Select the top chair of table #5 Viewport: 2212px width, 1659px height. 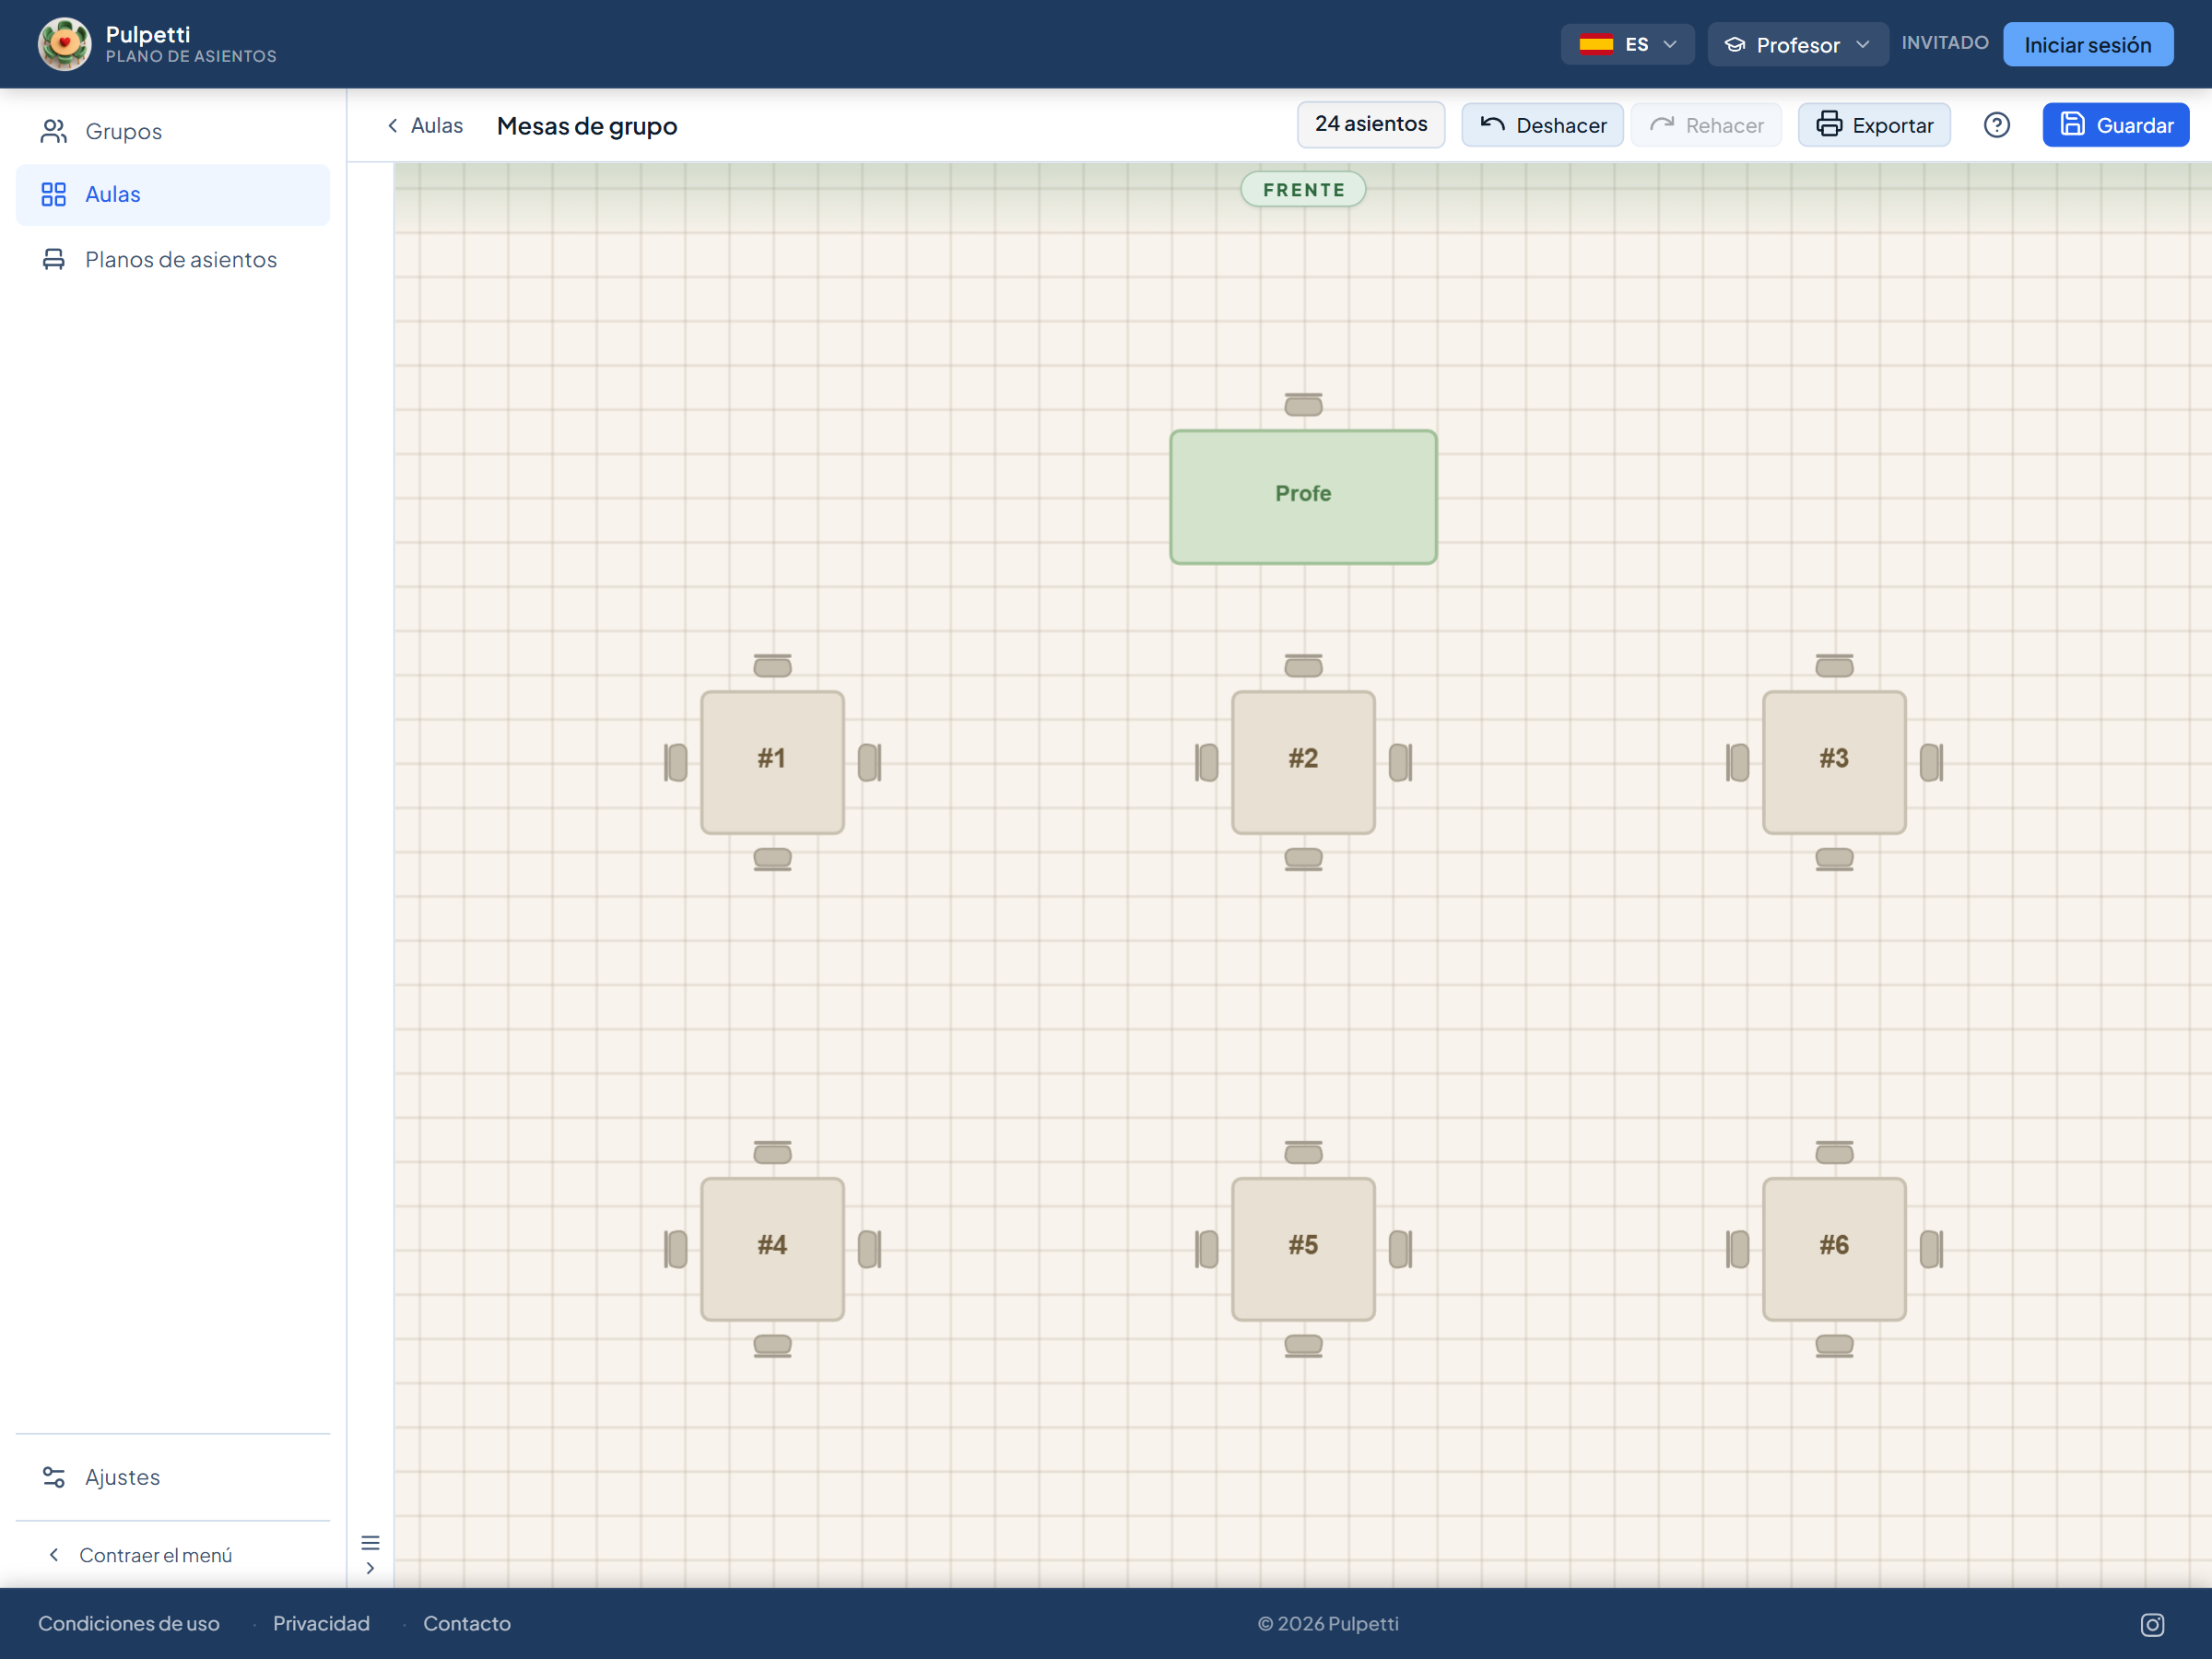tap(1303, 1152)
